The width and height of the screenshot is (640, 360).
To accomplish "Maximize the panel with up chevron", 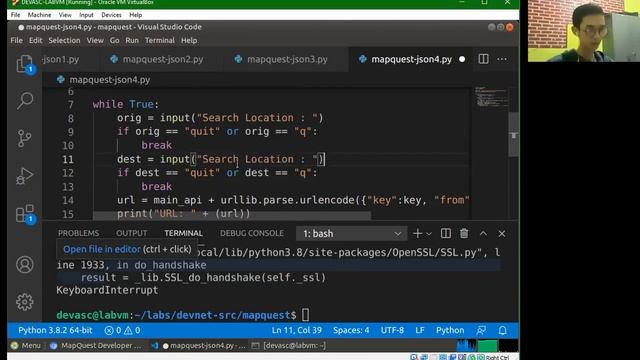I will (x=483, y=233).
